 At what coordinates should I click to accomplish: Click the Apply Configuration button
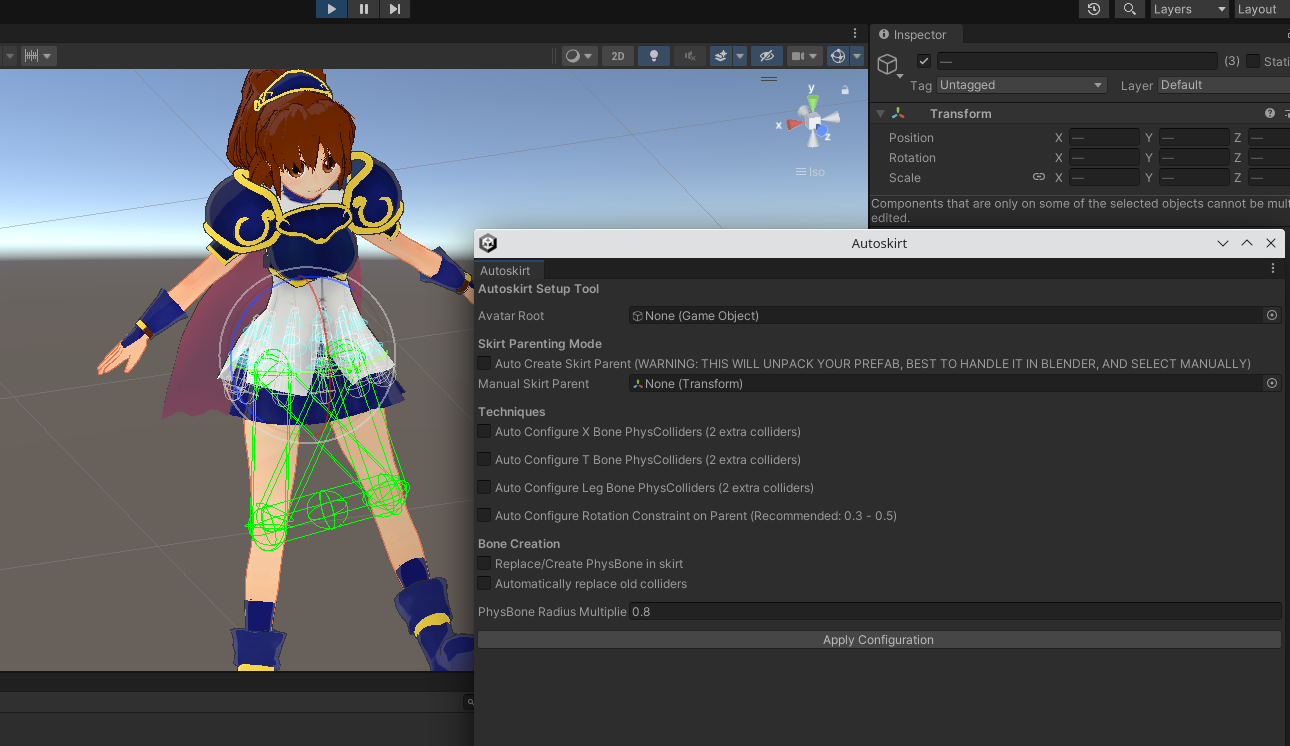coord(879,640)
